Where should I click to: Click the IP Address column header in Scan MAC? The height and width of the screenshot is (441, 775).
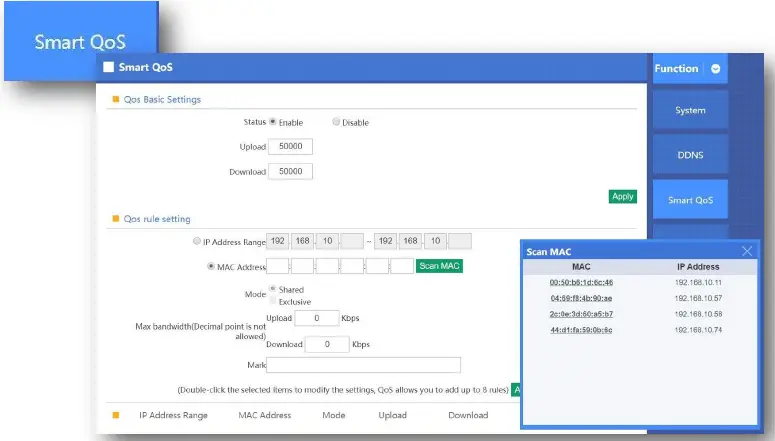pos(698,267)
